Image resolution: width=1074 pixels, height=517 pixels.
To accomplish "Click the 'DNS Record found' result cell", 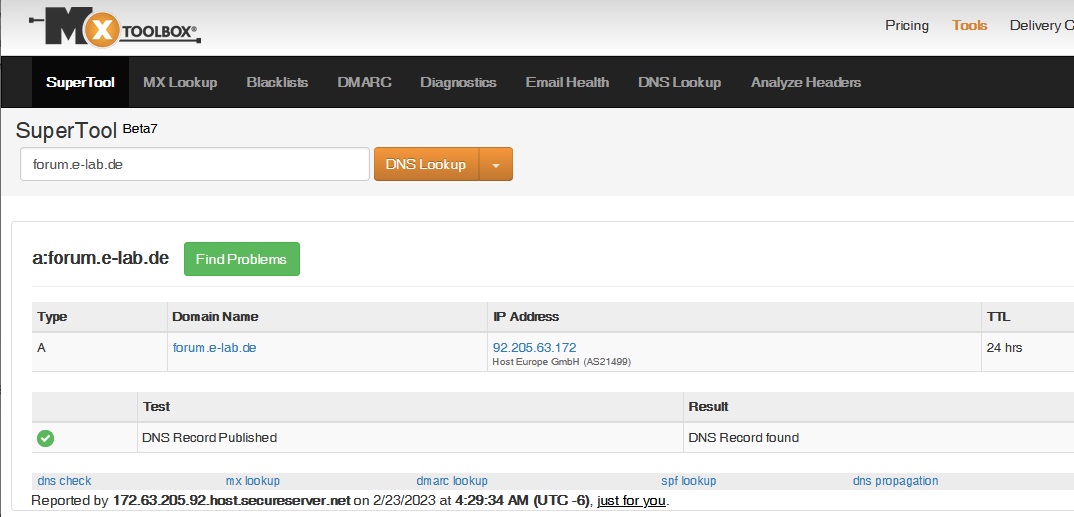I will [x=744, y=438].
